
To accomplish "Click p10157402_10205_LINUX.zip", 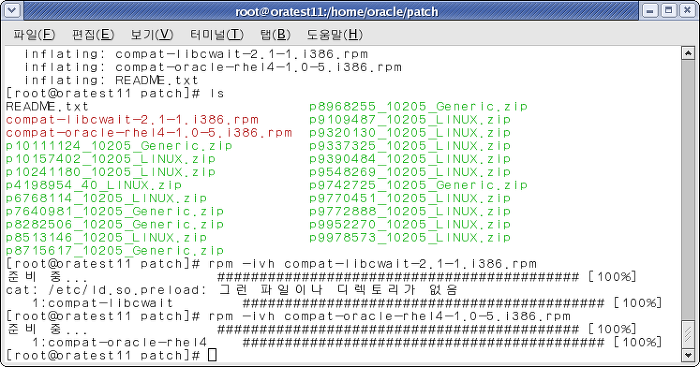I will (111, 159).
